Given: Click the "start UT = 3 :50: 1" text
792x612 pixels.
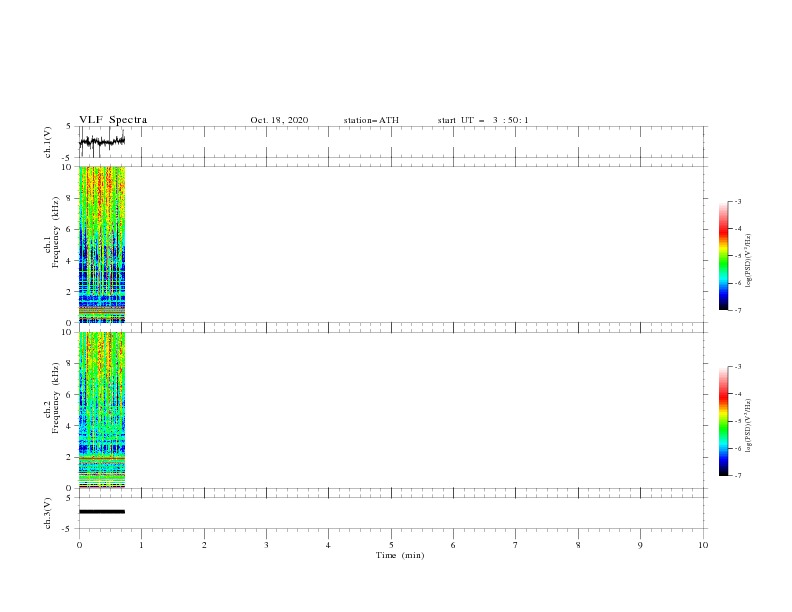Looking at the screenshot, I should 483,120.
